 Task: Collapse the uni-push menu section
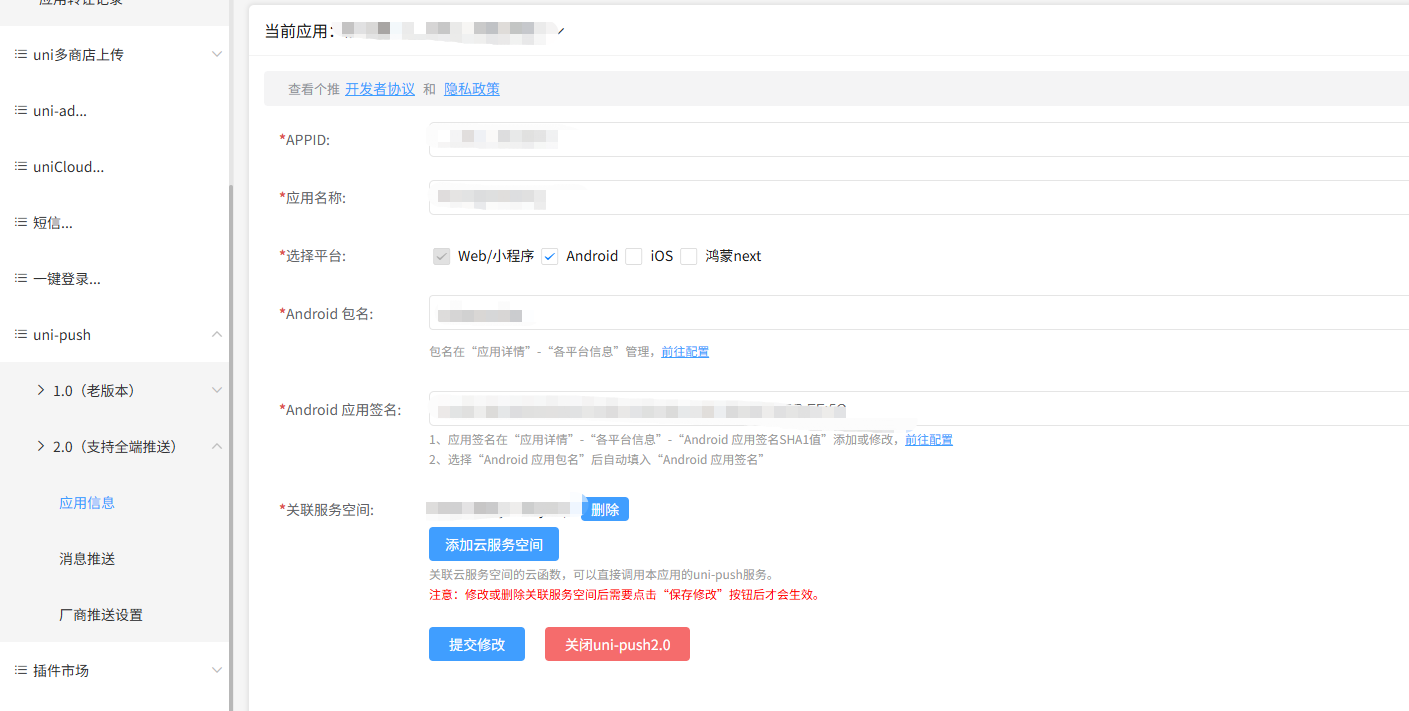click(217, 335)
